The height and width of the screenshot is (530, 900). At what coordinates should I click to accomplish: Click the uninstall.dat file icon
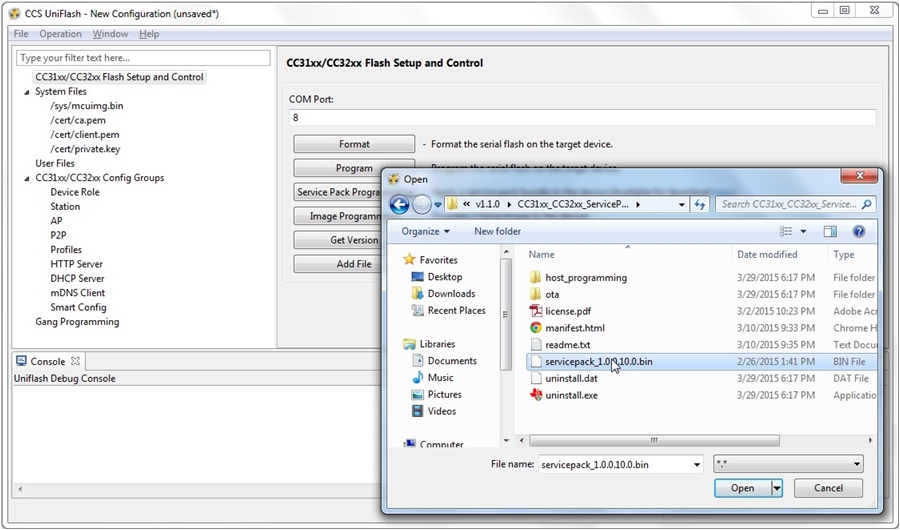pos(536,378)
